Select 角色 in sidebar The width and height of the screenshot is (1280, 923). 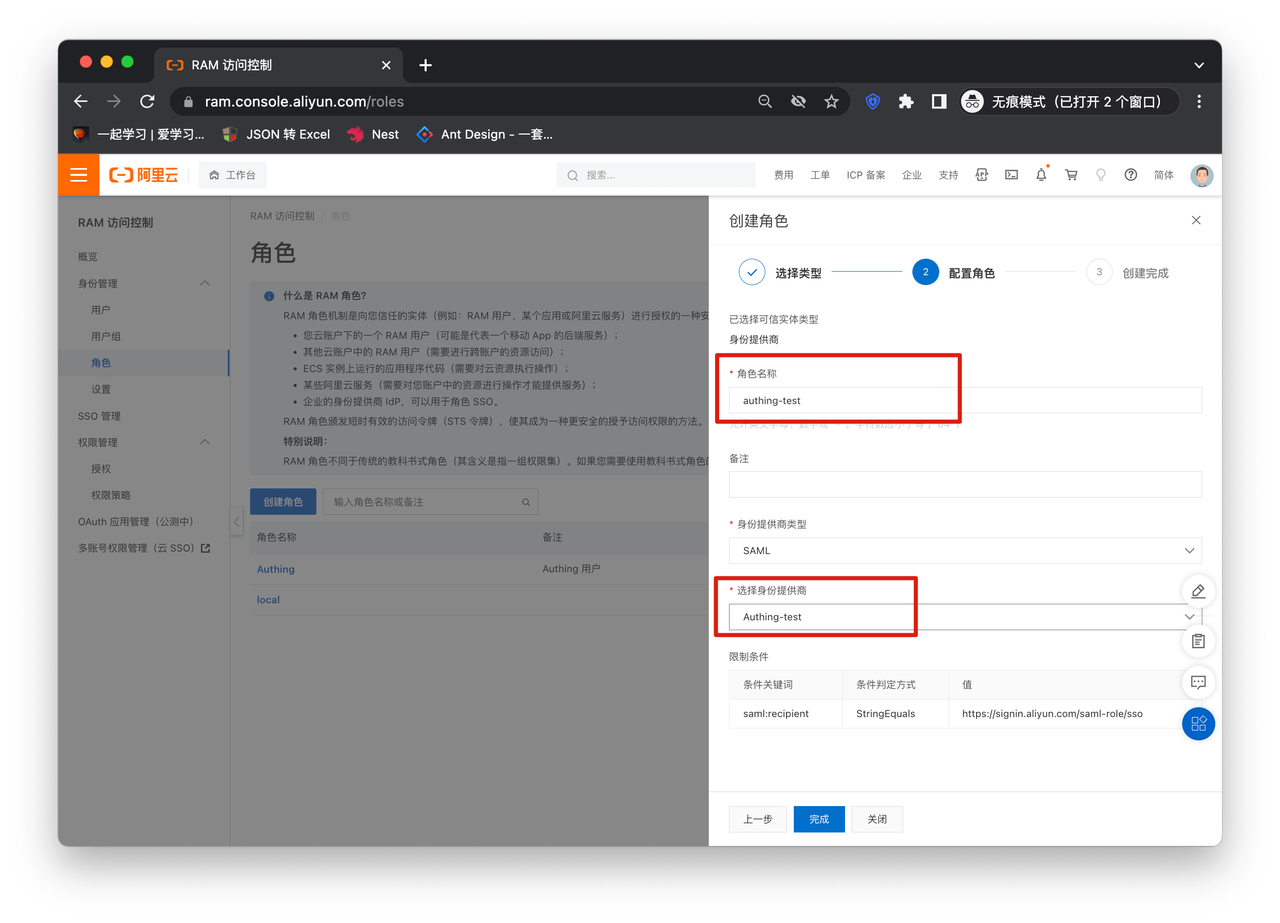coord(101,363)
